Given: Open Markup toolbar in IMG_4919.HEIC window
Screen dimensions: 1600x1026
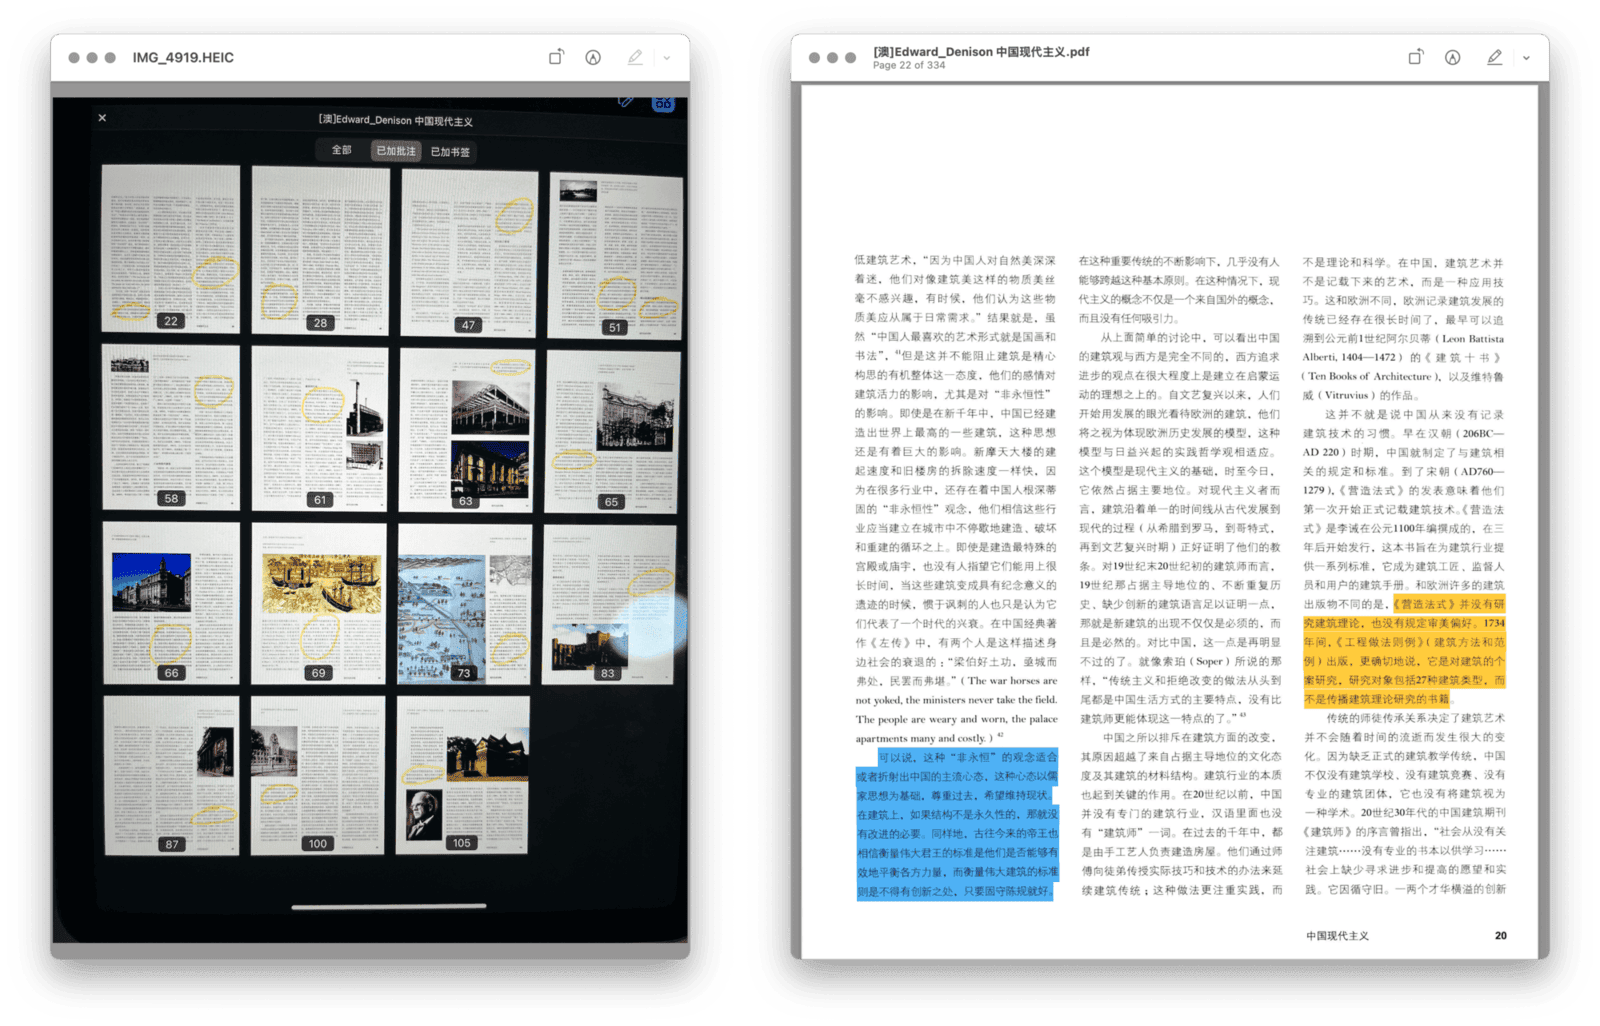Looking at the screenshot, I should click(593, 58).
